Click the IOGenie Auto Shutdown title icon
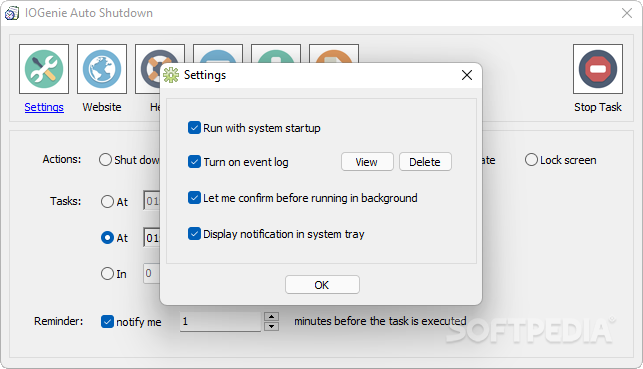Viewport: 643px width, 369px height. point(11,13)
